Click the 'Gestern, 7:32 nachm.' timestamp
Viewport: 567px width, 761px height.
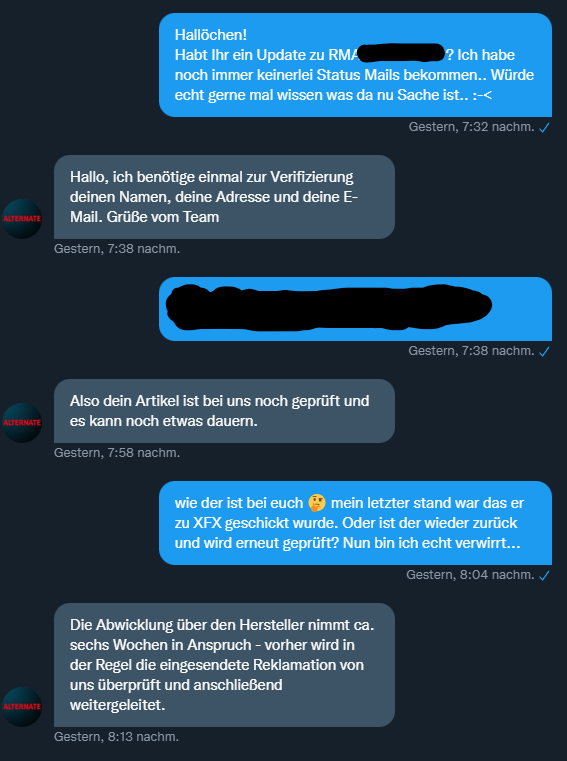pyautogui.click(x=471, y=127)
